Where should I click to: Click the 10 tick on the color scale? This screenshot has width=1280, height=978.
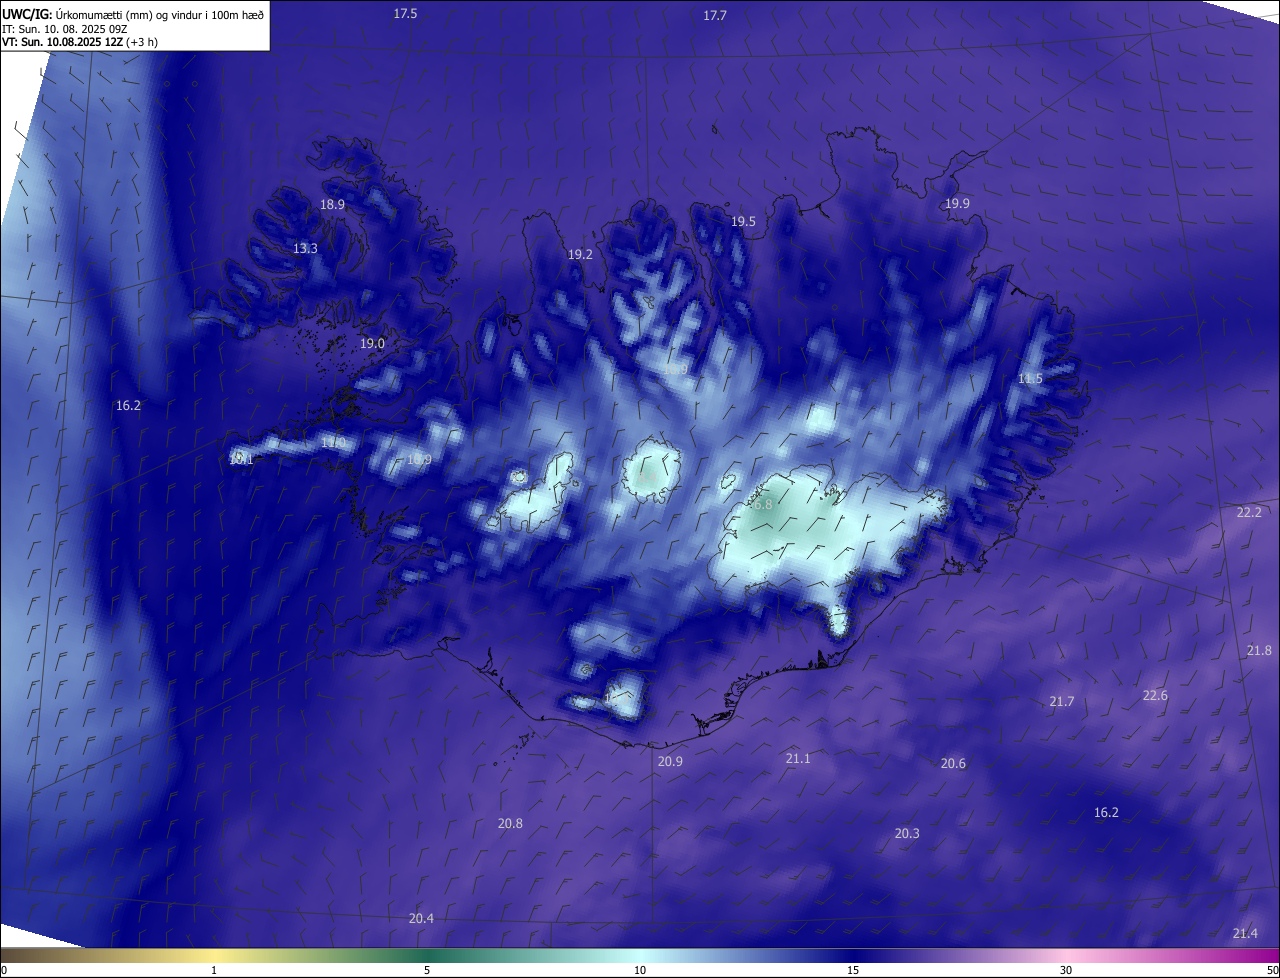coord(640,971)
